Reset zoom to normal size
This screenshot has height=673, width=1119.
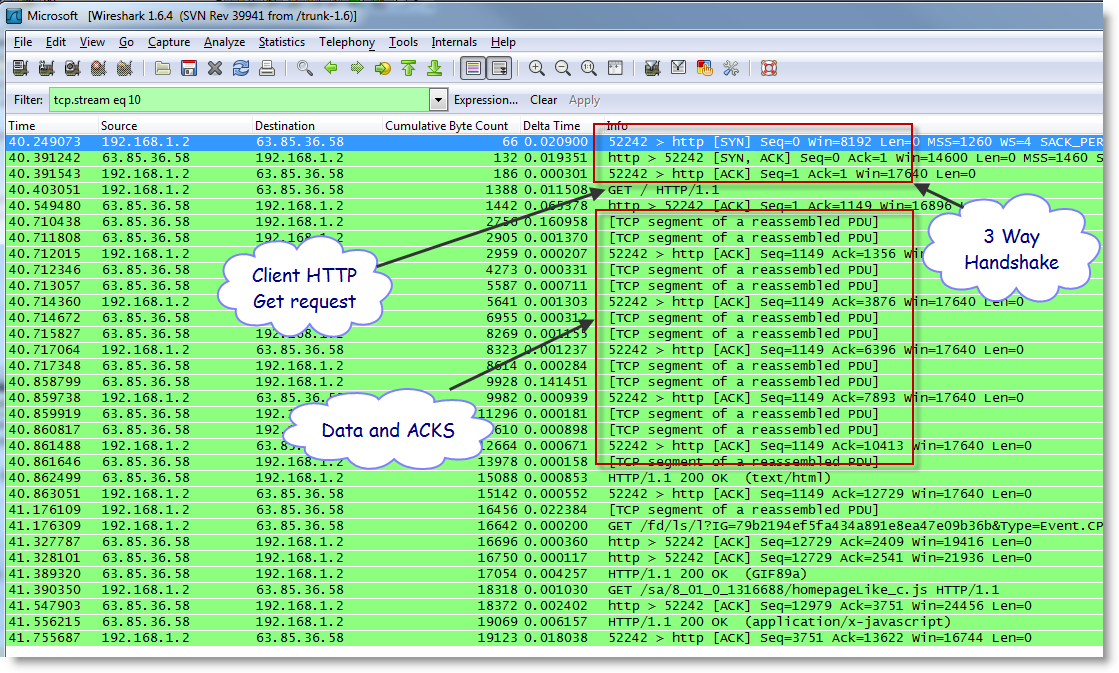tap(589, 69)
